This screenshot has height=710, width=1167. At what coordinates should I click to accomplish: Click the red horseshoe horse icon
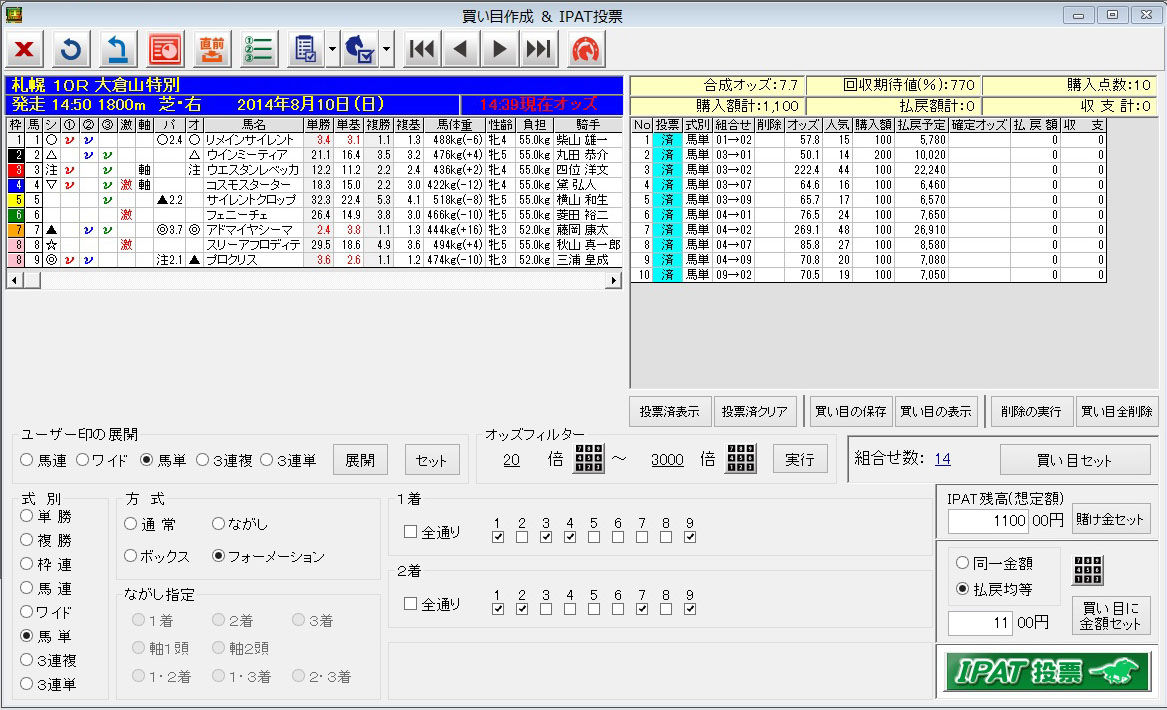[586, 50]
